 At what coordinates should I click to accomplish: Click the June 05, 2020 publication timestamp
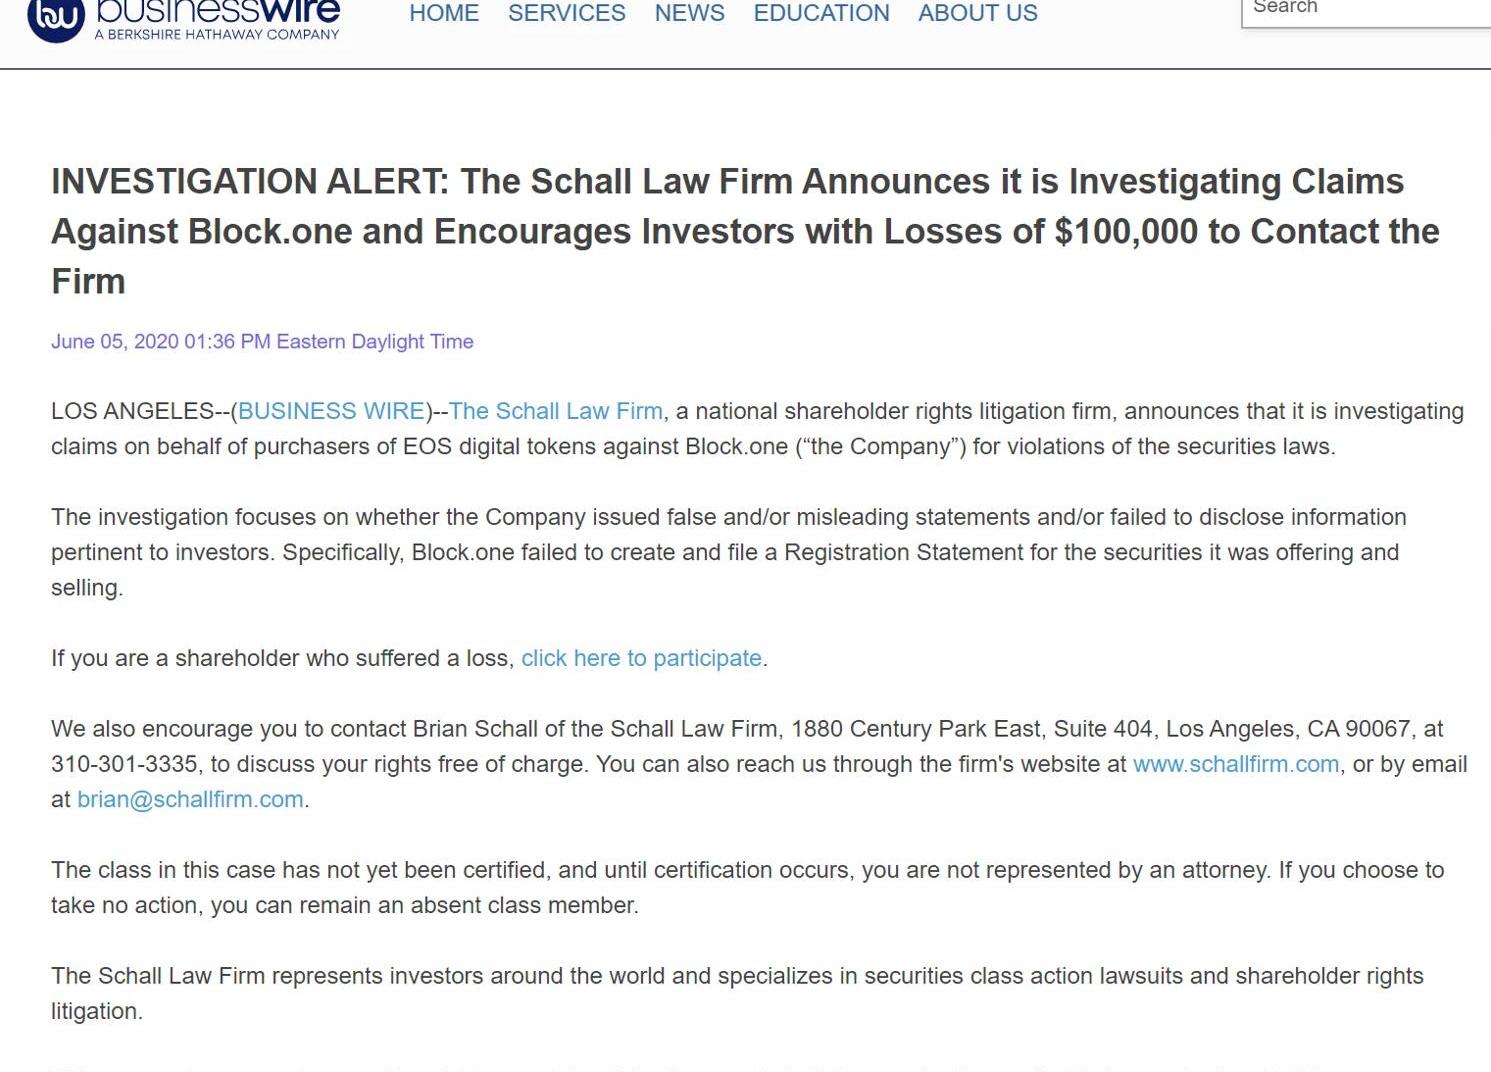[262, 341]
